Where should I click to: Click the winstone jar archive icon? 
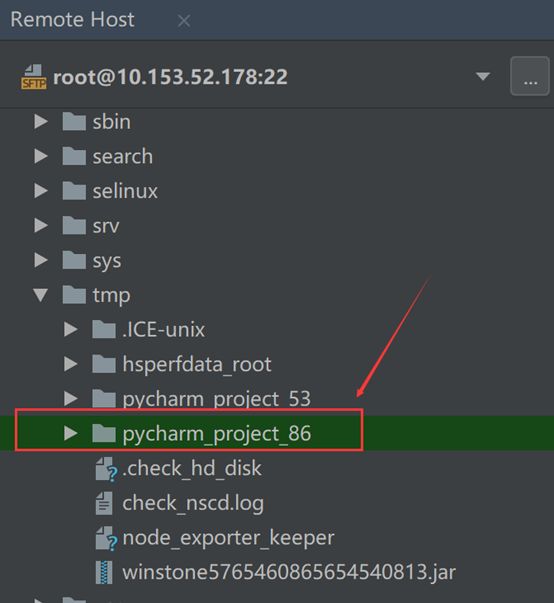click(x=104, y=572)
